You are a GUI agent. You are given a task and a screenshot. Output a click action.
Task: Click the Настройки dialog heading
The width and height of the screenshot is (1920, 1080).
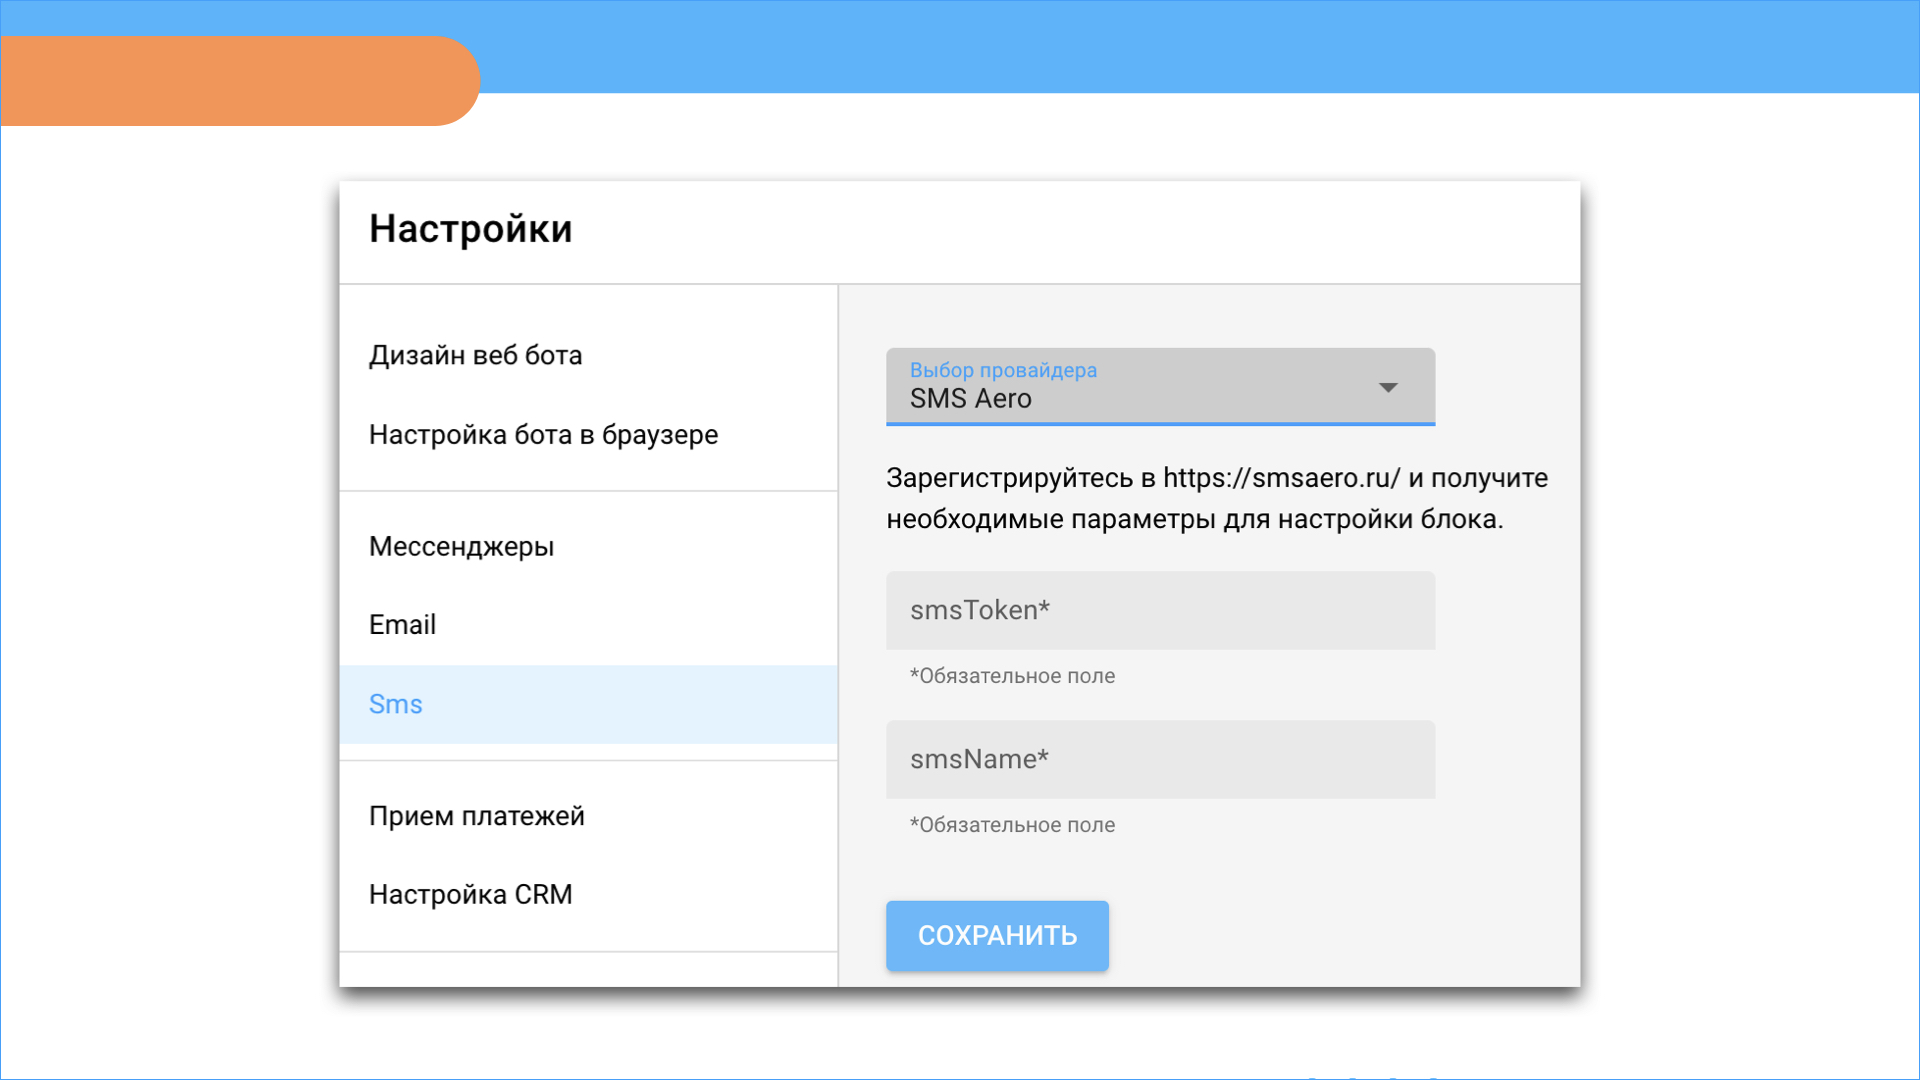click(470, 230)
